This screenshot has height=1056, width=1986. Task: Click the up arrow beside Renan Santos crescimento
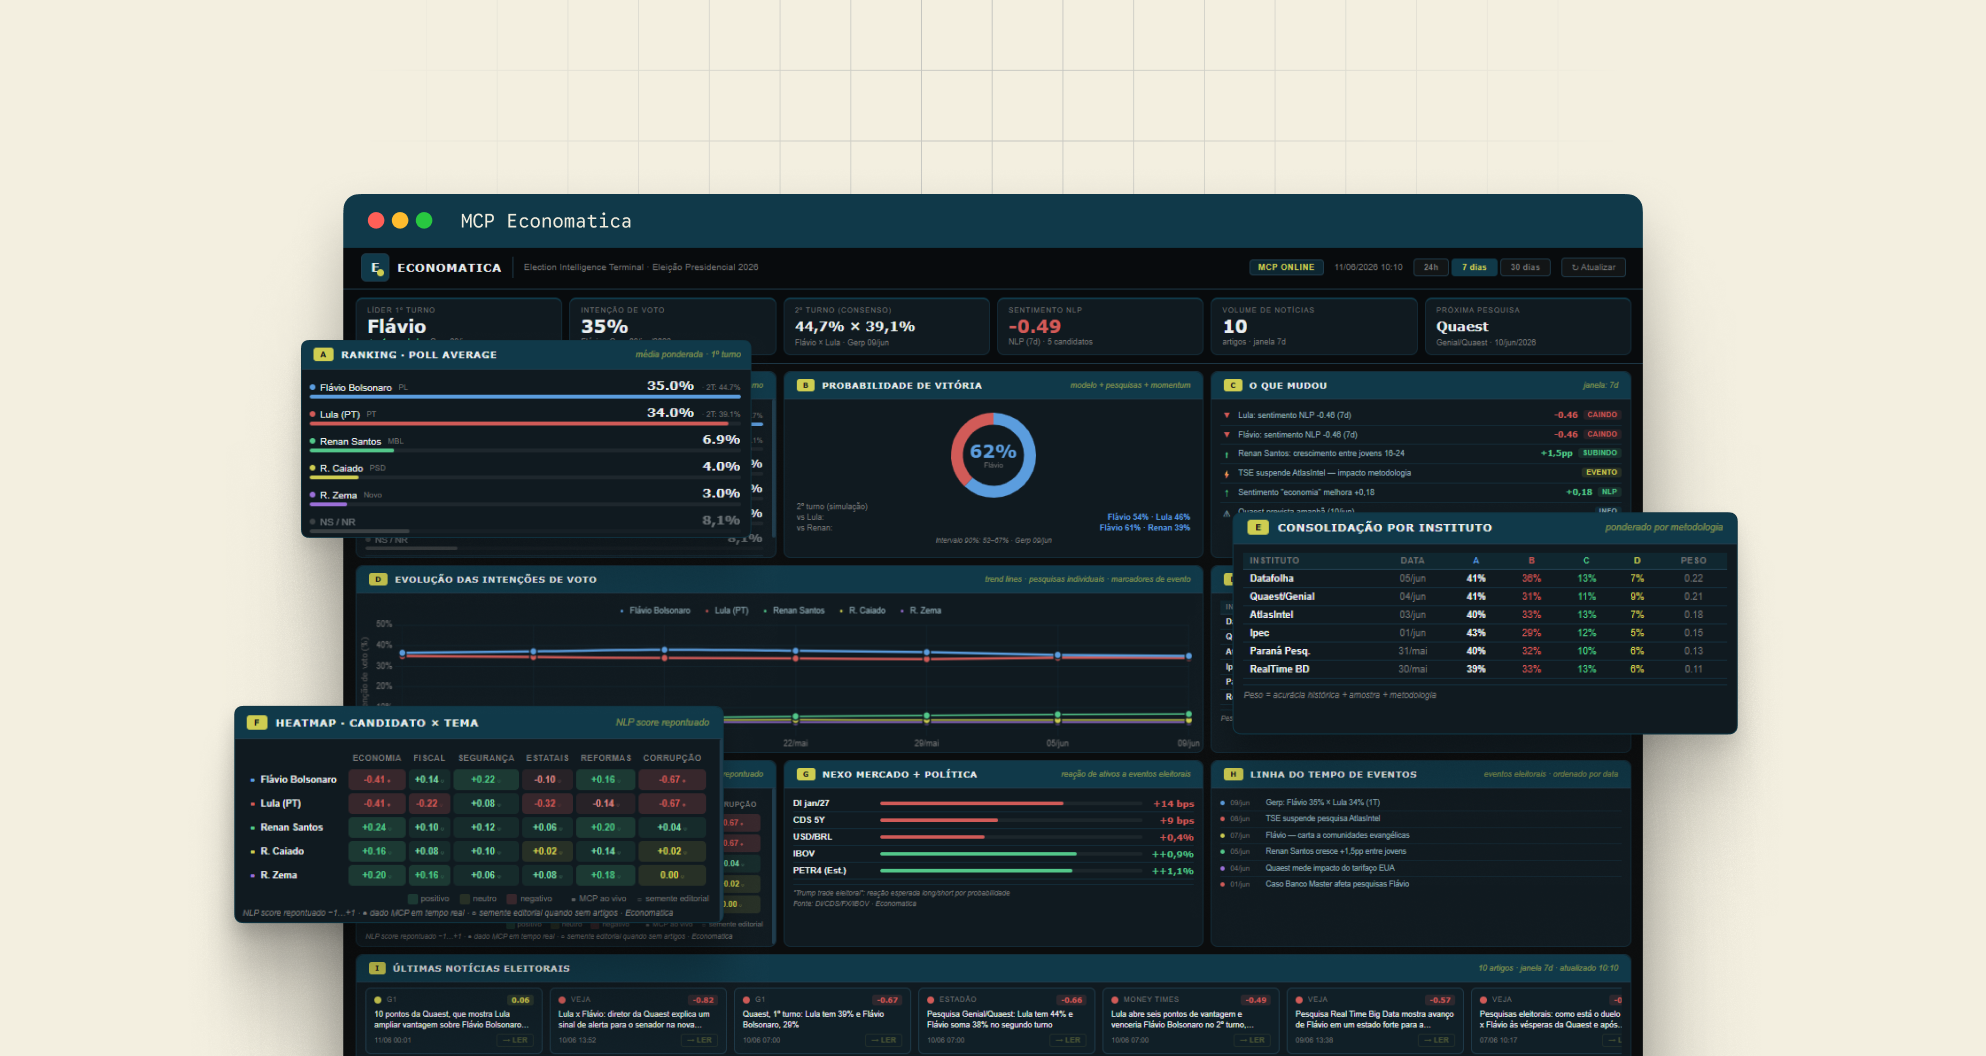[1227, 454]
